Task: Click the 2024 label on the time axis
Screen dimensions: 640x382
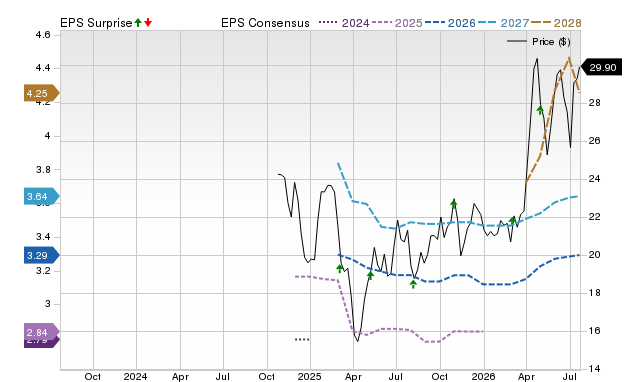Action: [x=136, y=376]
